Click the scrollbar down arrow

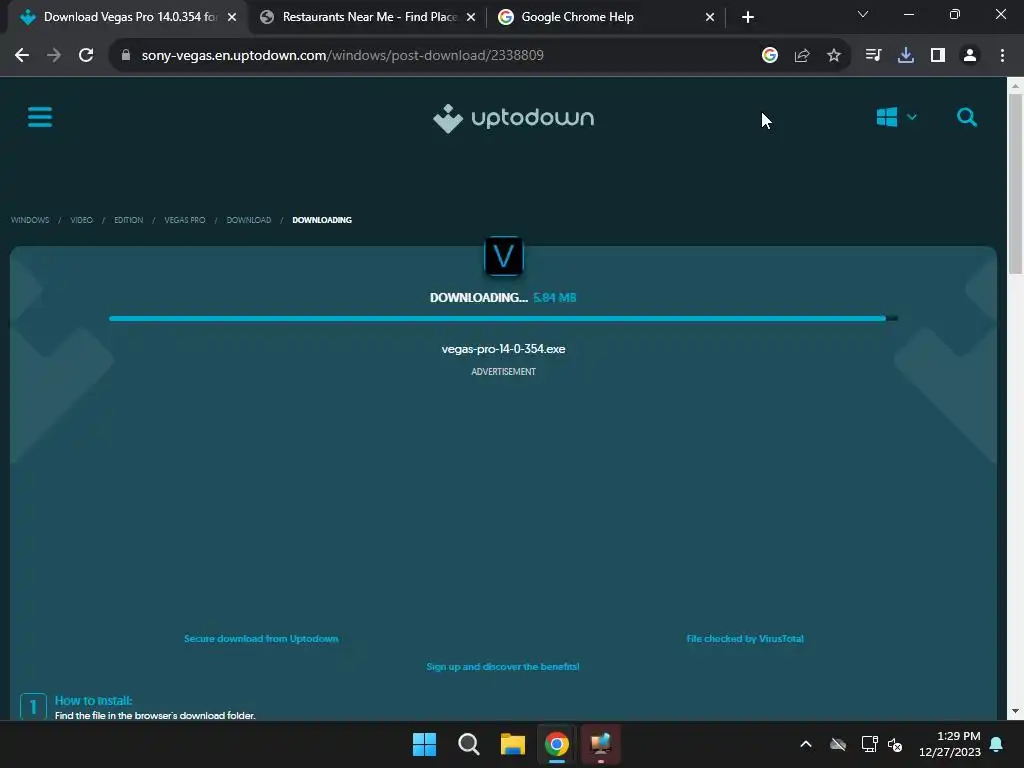click(1015, 711)
